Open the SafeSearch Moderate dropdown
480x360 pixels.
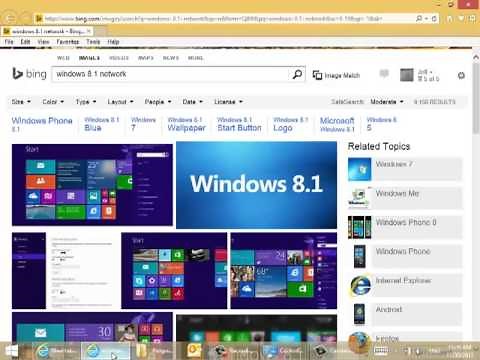click(x=387, y=102)
